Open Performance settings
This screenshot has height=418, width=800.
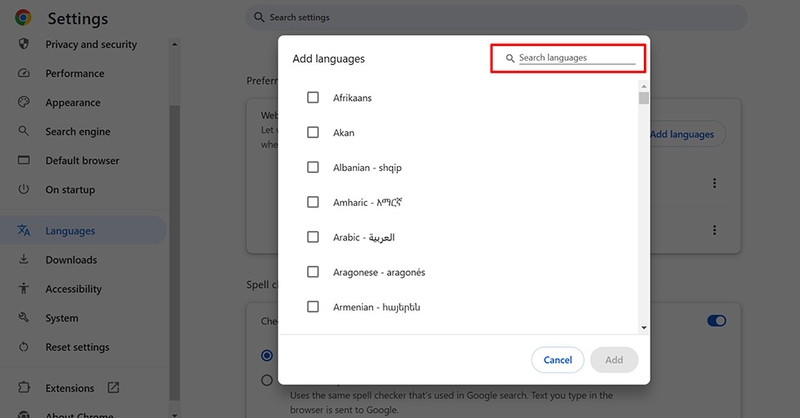click(74, 73)
